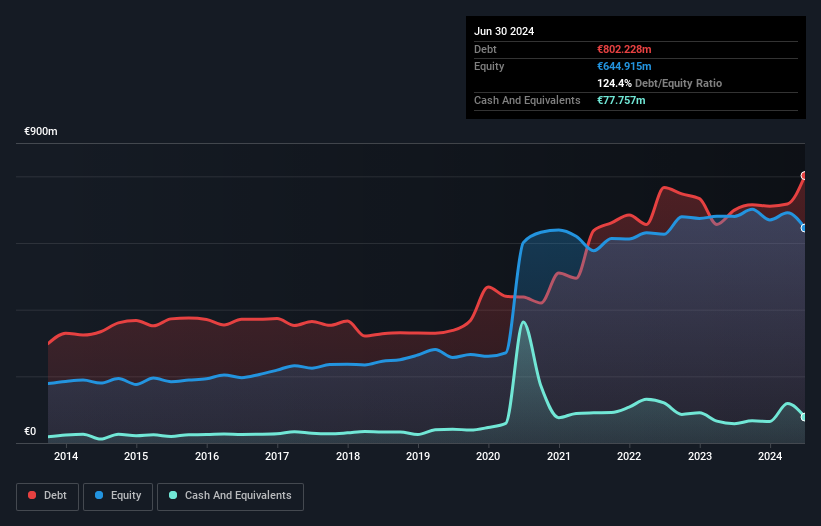
Task: Click the 2023 x-axis label
Action: pos(700,456)
